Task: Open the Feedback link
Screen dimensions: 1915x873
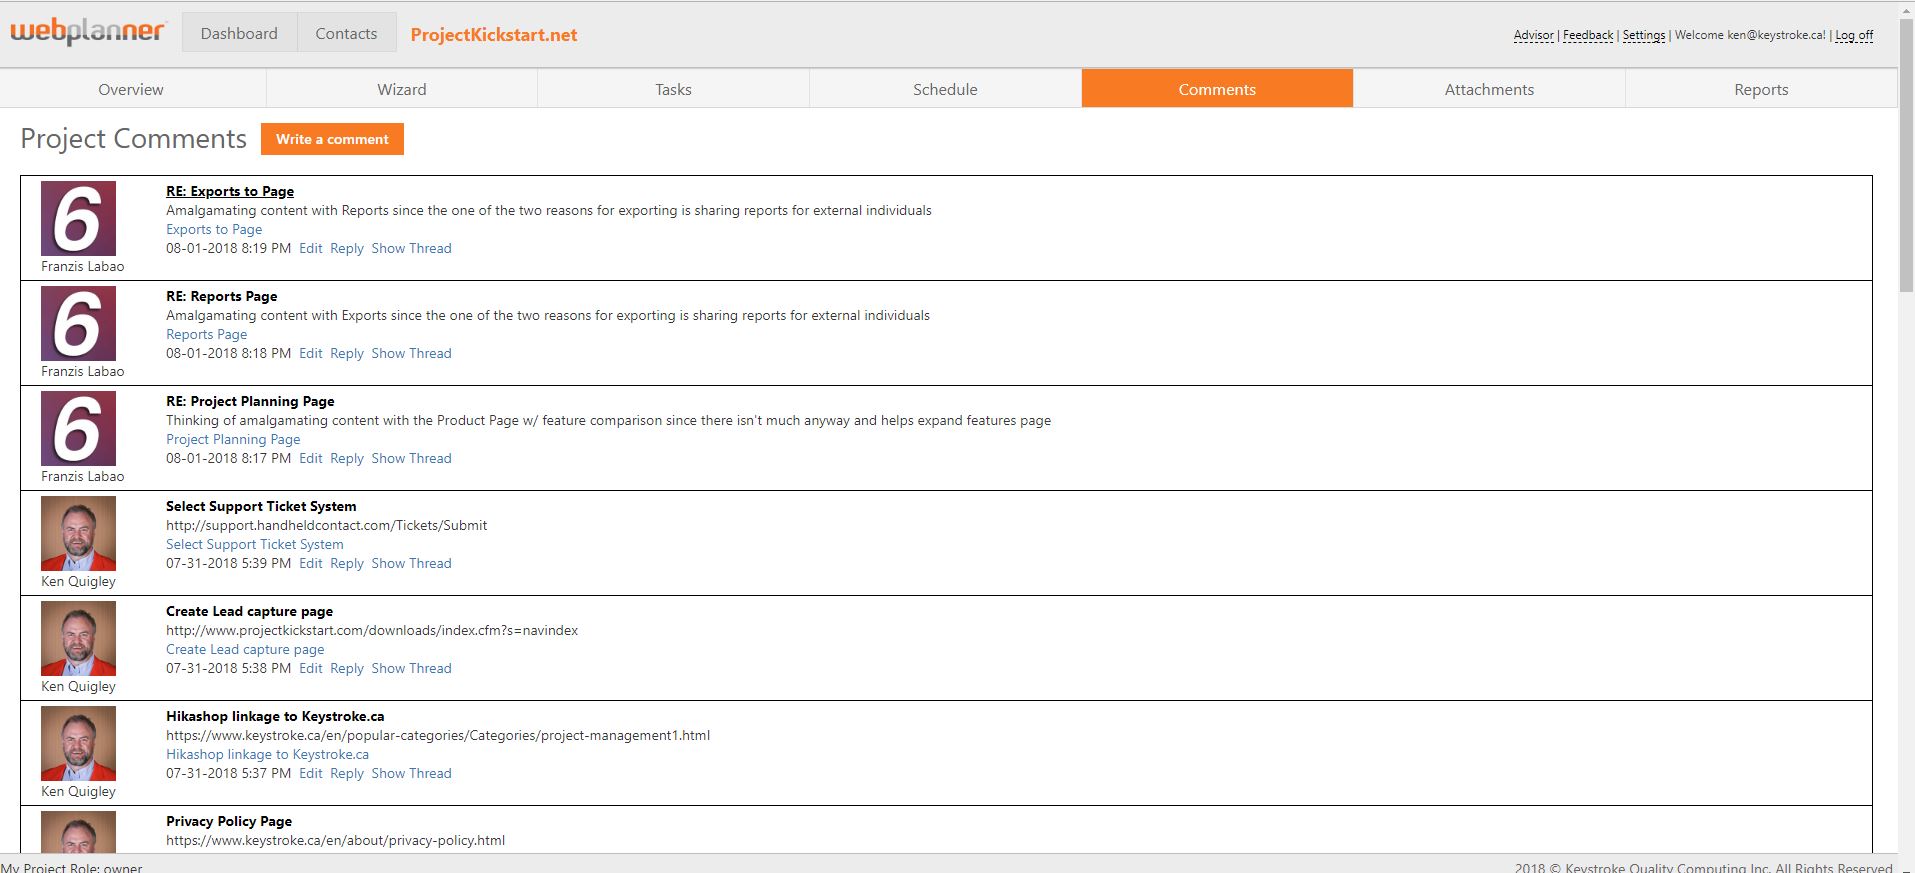Action: click(1588, 35)
